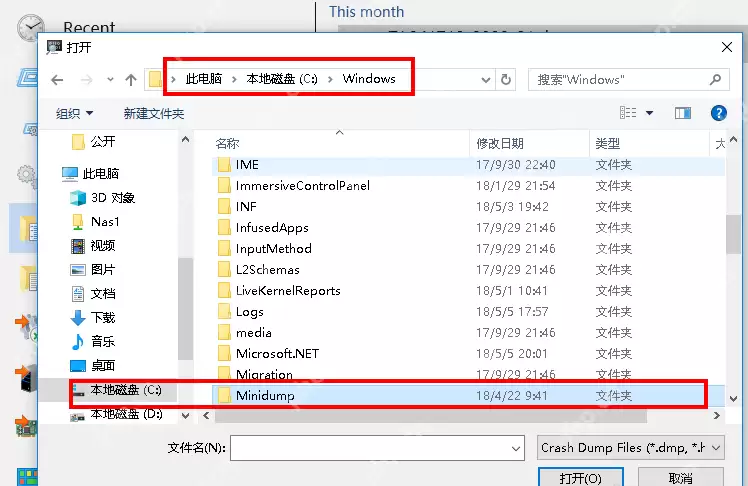The image size is (748, 486).
Task: Open the 组织 organize menu
Action: (x=74, y=114)
